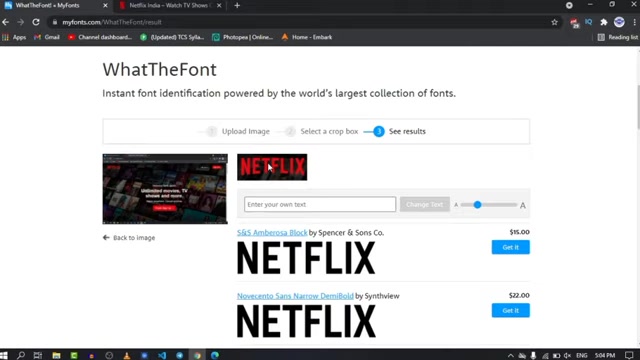Open Task View on the taskbar
Viewport: 640px width, 360px height.
[38, 355]
